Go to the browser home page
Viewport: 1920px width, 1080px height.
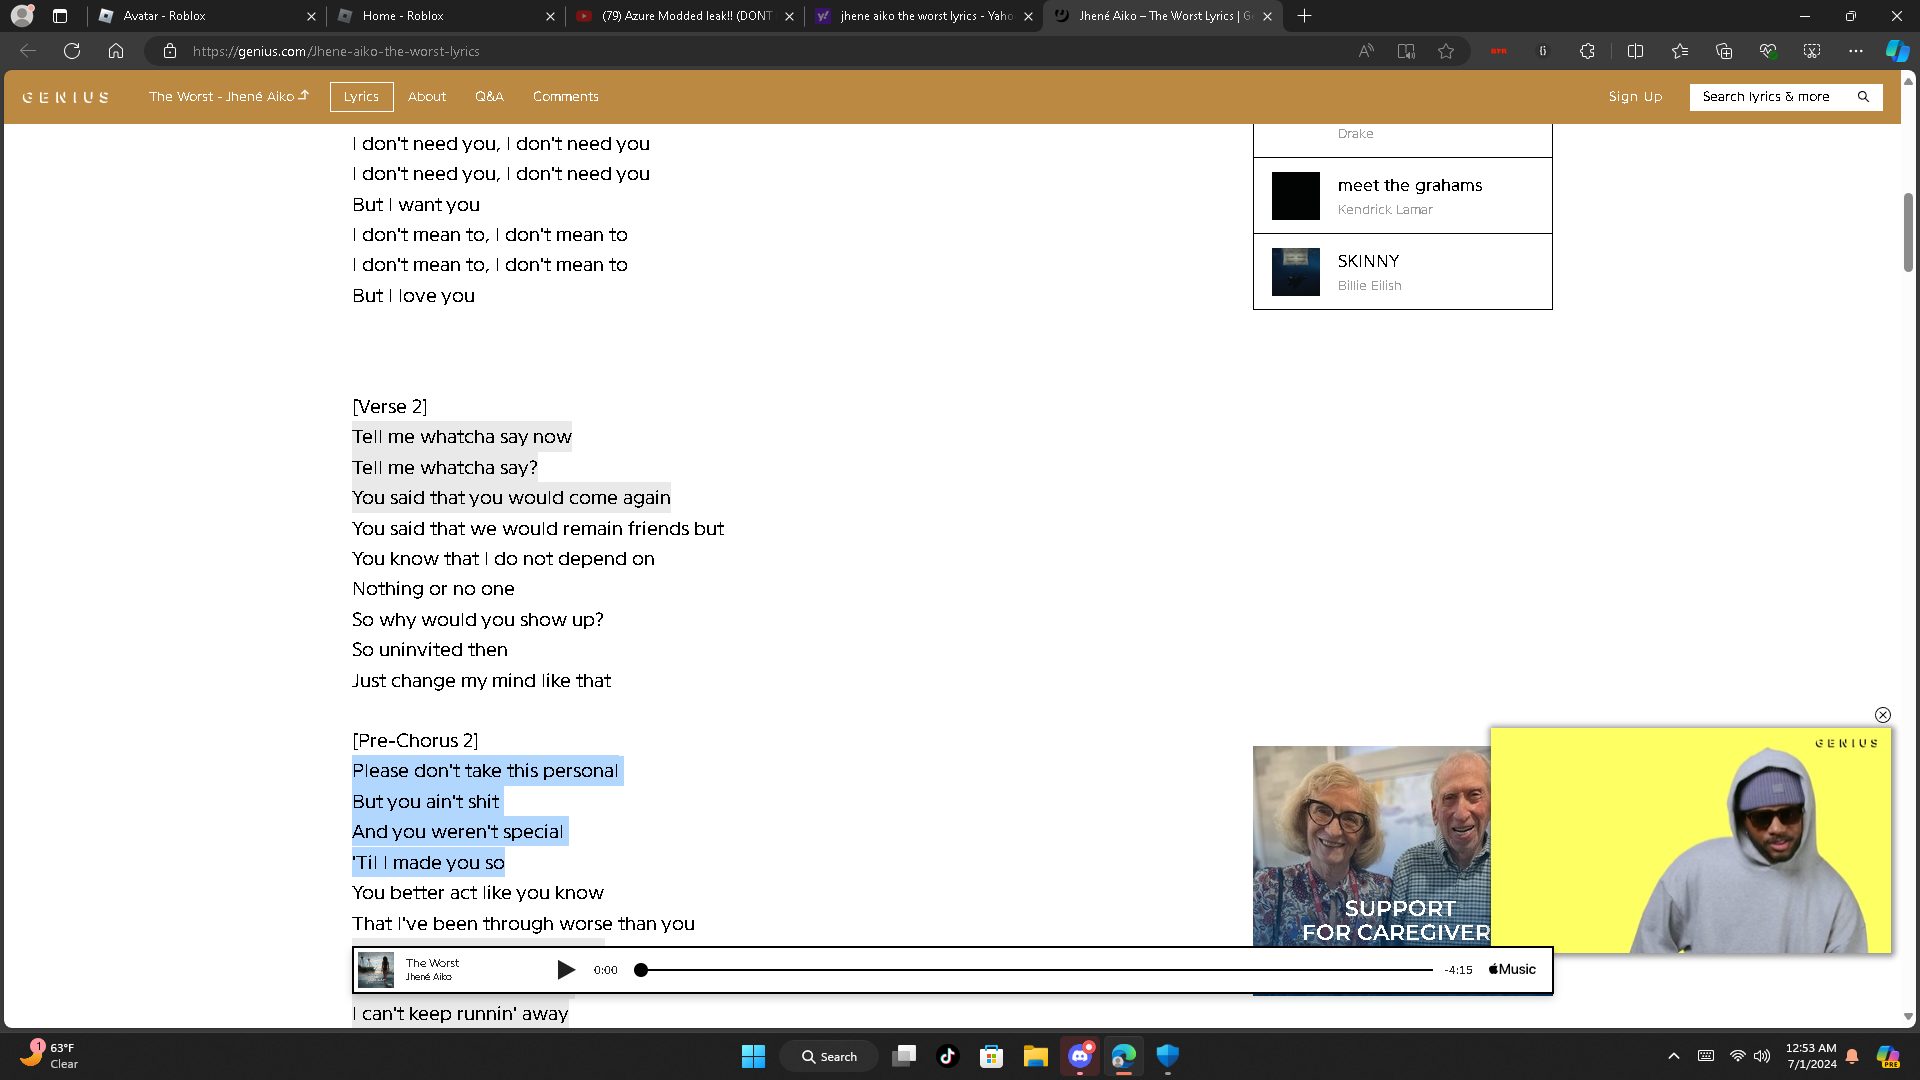116,51
